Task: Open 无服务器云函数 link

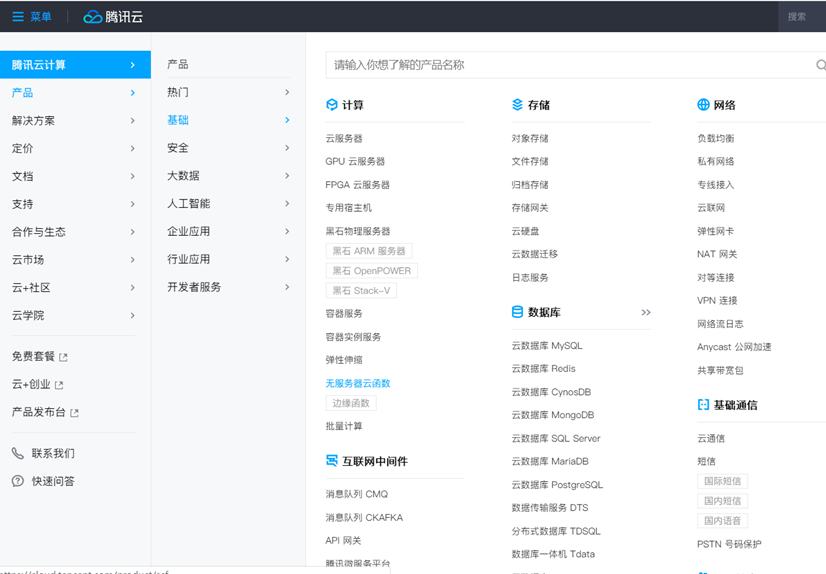Action: [358, 383]
